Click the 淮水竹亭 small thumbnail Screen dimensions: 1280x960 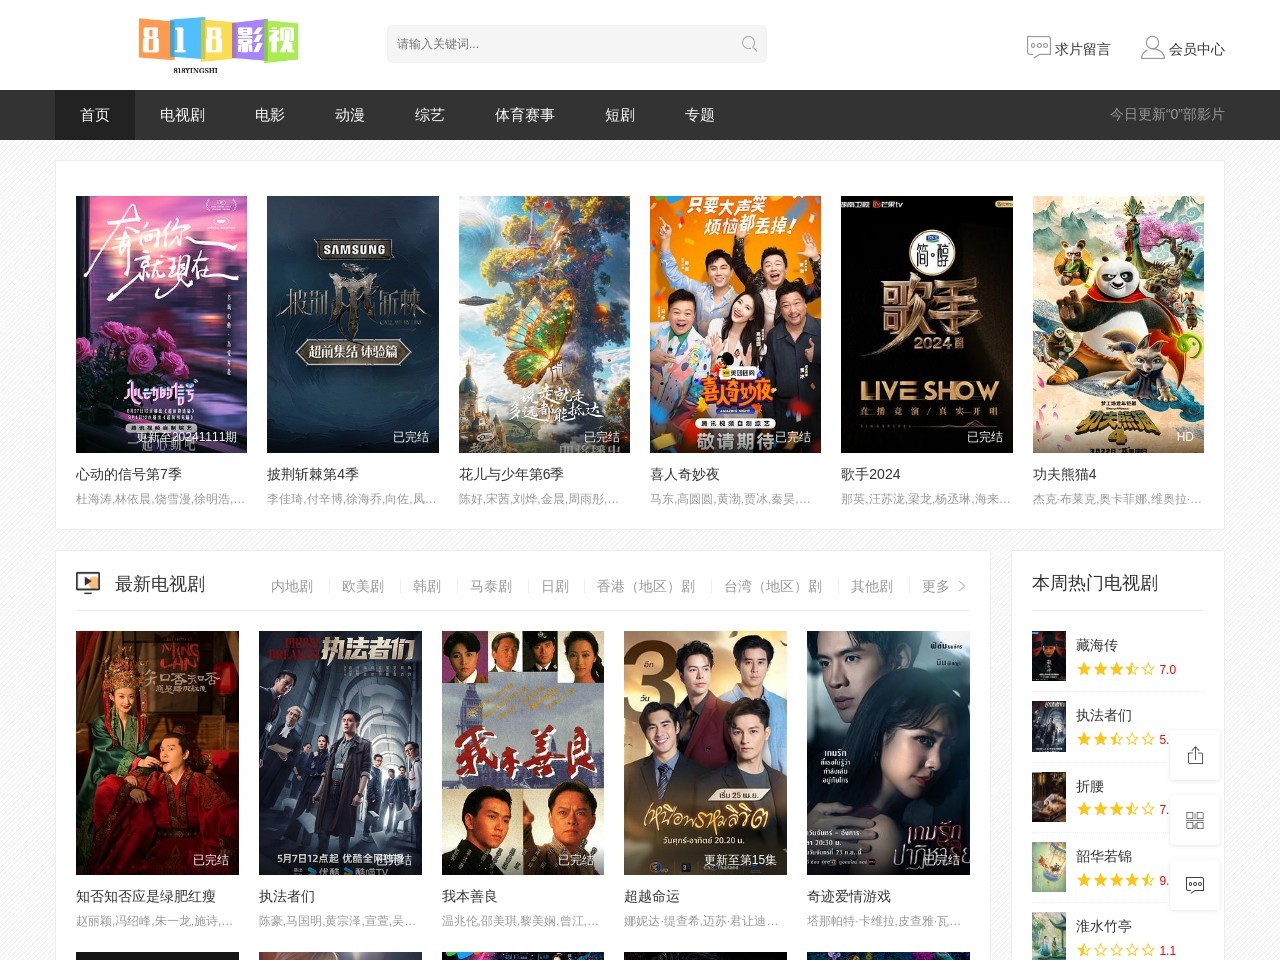click(x=1049, y=936)
